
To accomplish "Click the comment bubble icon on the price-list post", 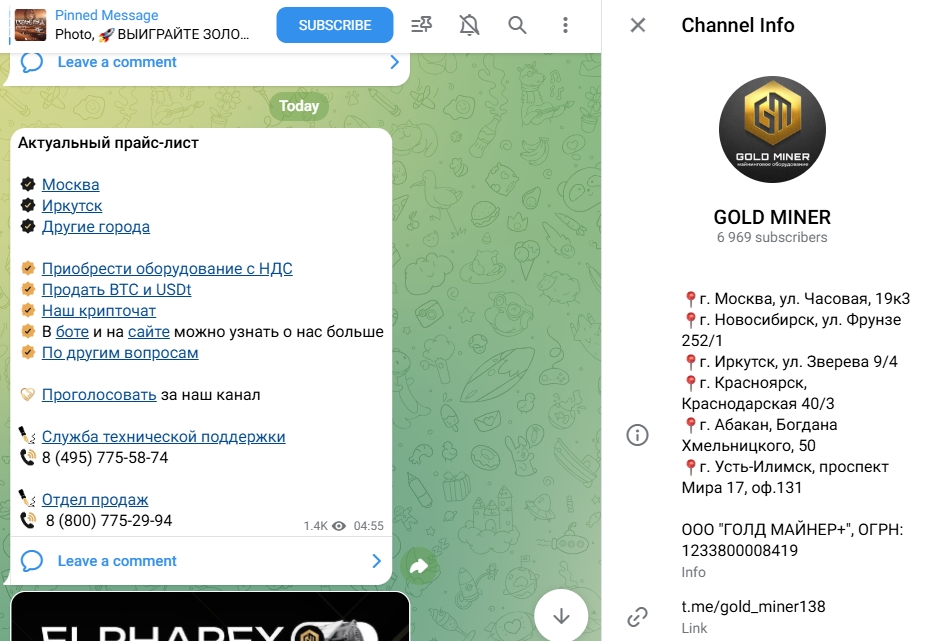I will (x=32, y=561).
